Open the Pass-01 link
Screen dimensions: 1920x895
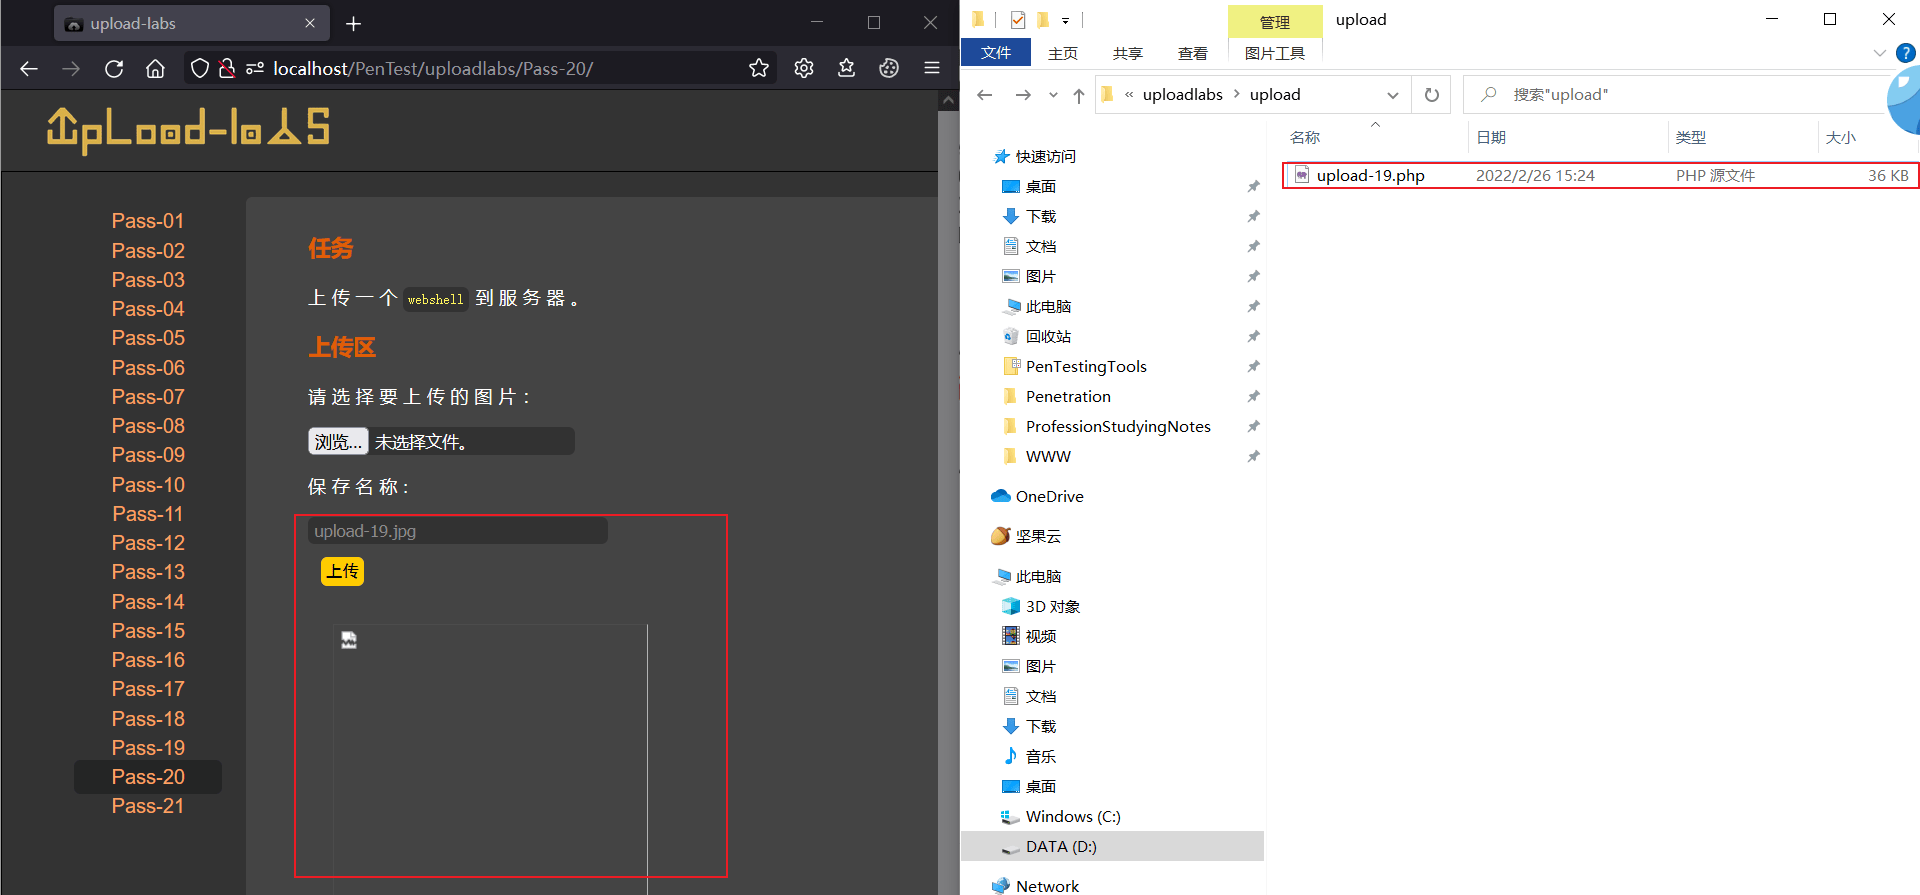point(148,221)
